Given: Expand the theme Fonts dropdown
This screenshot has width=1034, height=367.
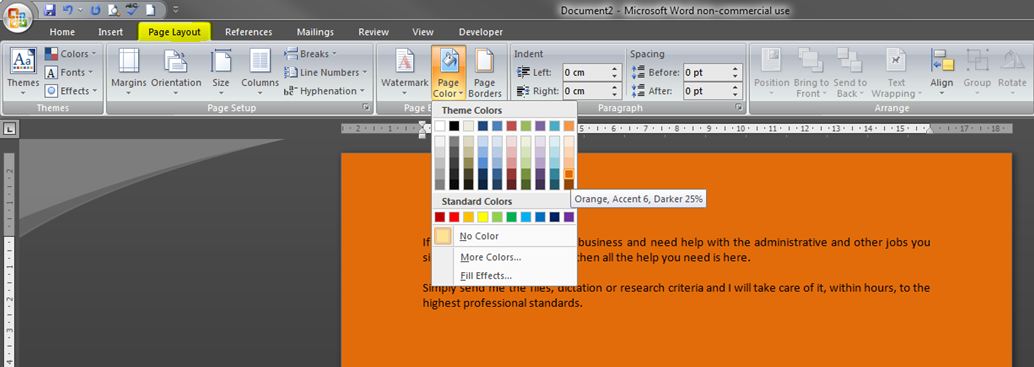Looking at the screenshot, I should pyautogui.click(x=69, y=72).
